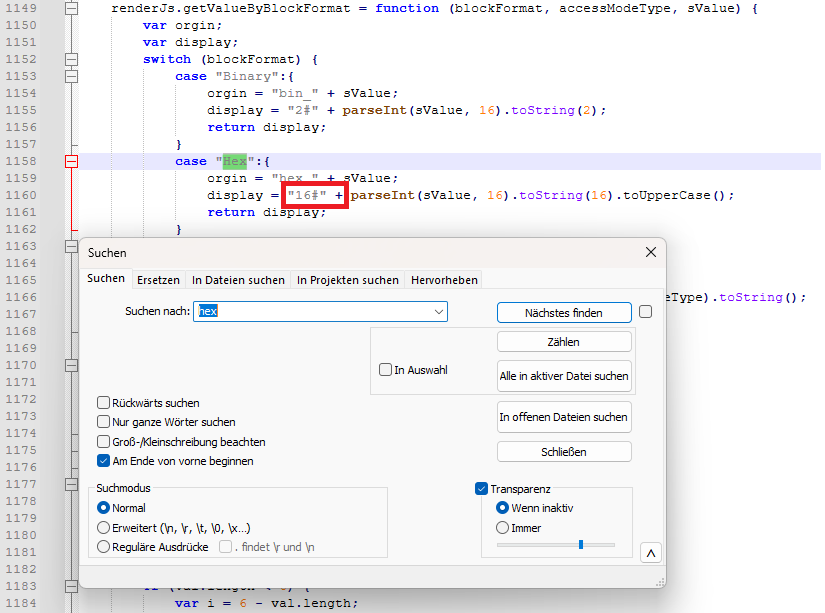The width and height of the screenshot is (825, 613).
Task: Uncheck Am Ende von vorne beginnen
Action: click(104, 461)
